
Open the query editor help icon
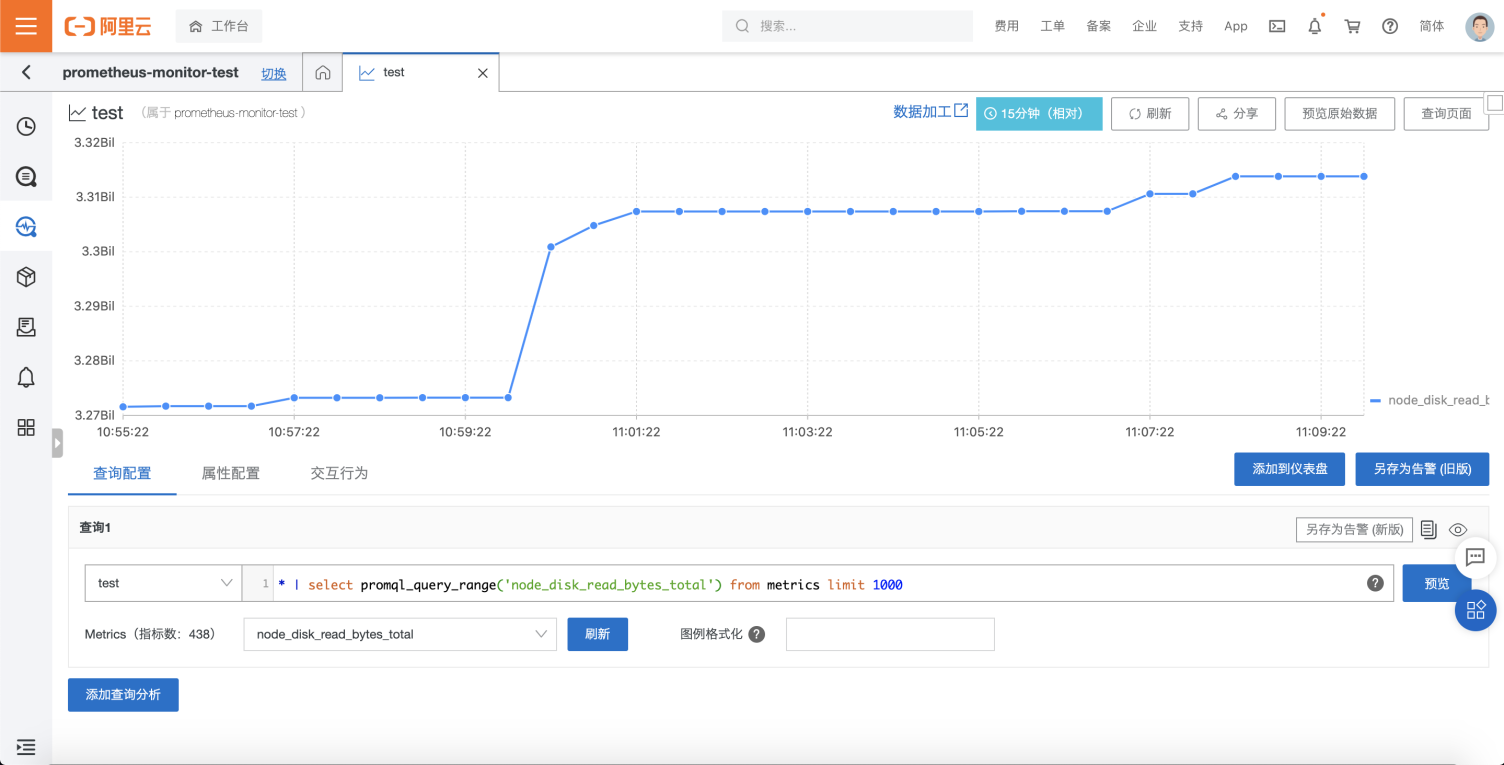(1375, 583)
